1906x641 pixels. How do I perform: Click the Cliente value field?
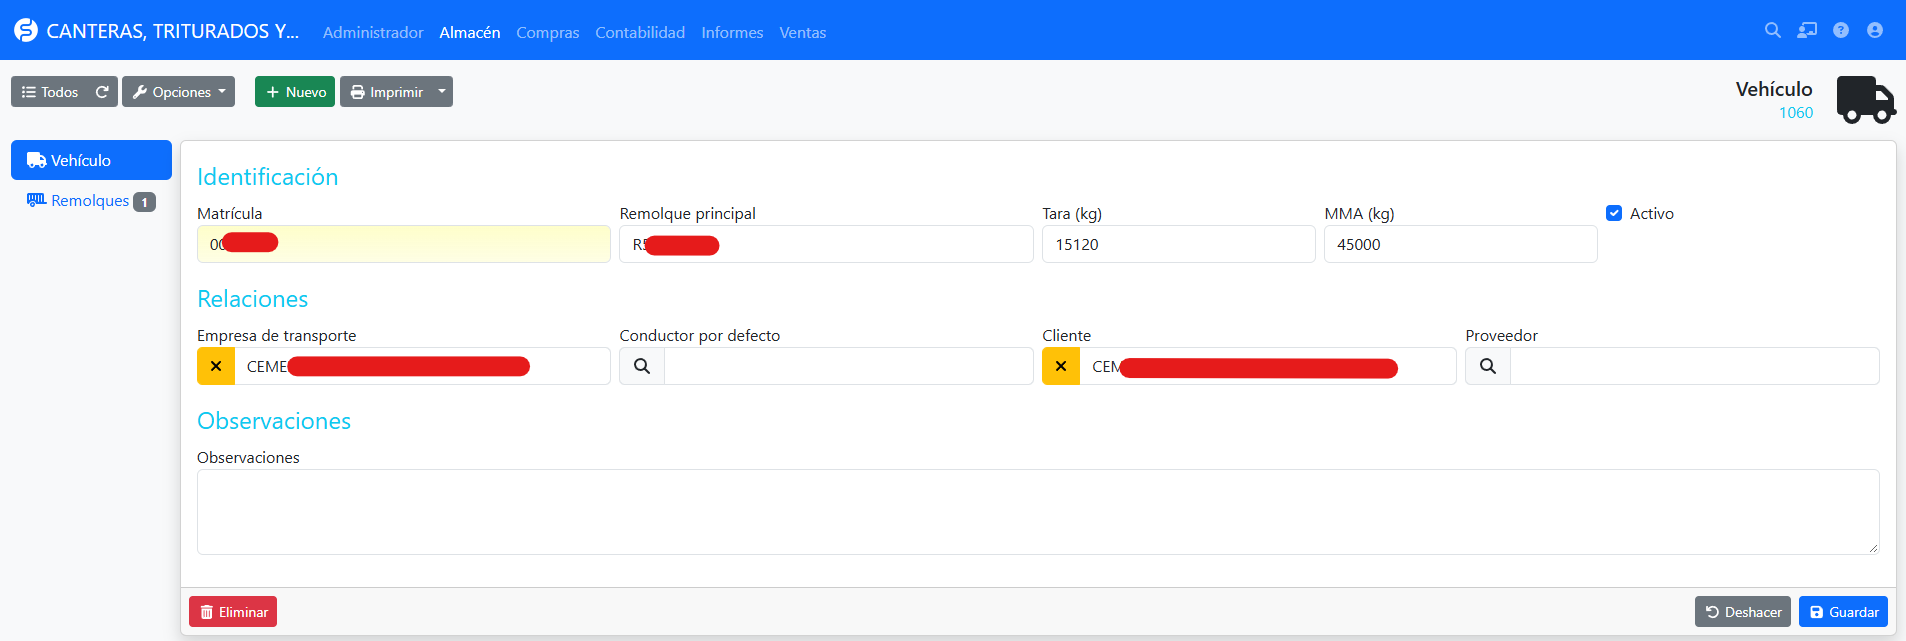pyautogui.click(x=1268, y=366)
